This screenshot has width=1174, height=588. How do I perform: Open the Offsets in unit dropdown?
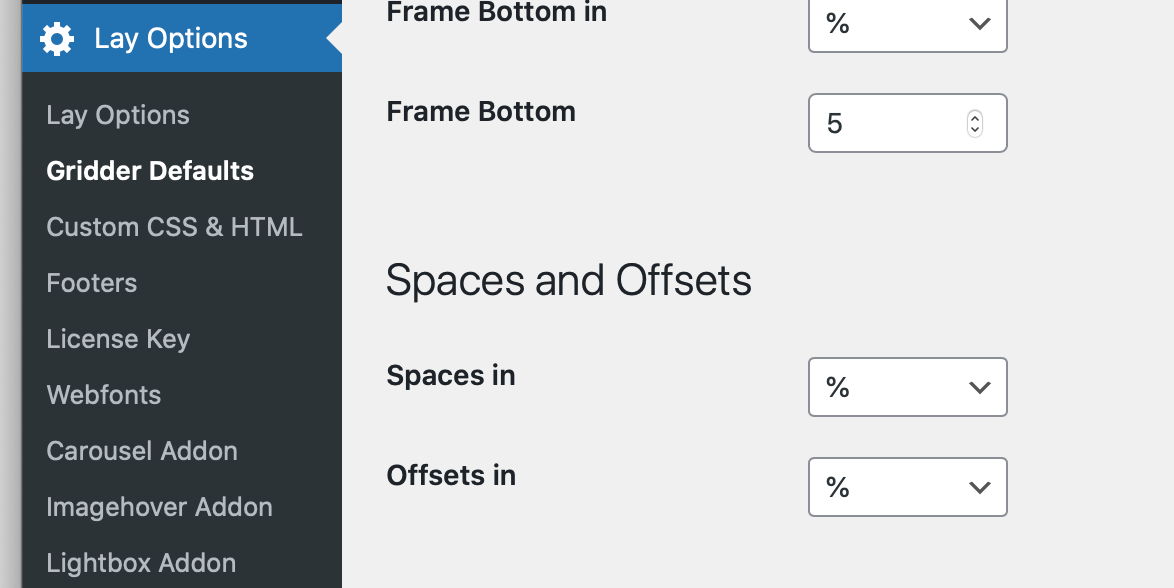coord(907,487)
